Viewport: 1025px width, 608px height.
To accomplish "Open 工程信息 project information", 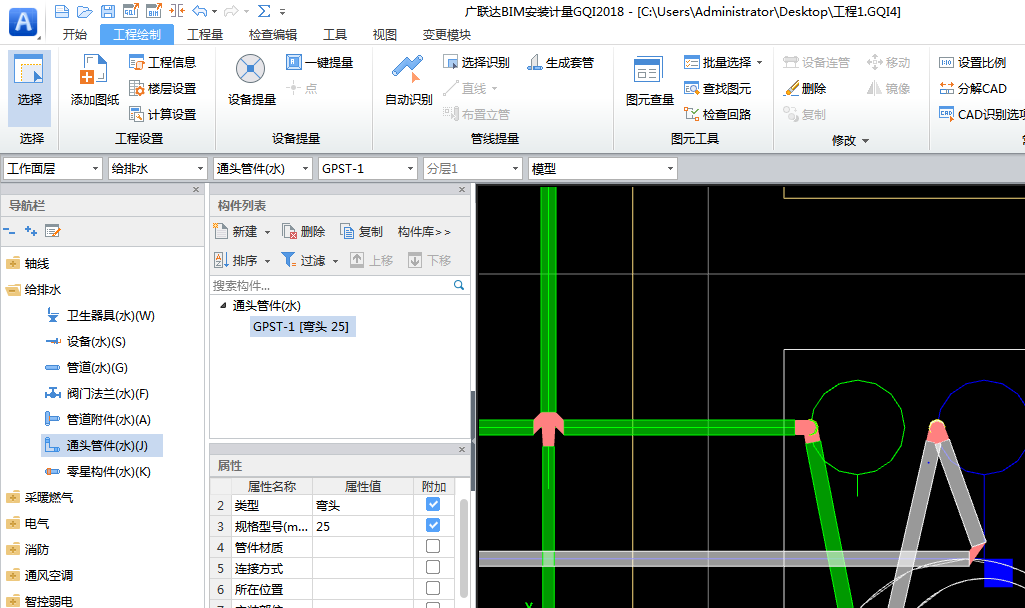I will (163, 62).
